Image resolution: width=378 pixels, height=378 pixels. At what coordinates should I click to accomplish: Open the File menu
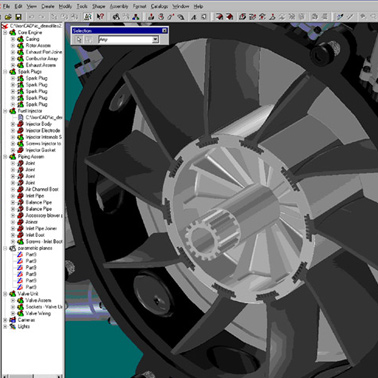click(x=7, y=6)
